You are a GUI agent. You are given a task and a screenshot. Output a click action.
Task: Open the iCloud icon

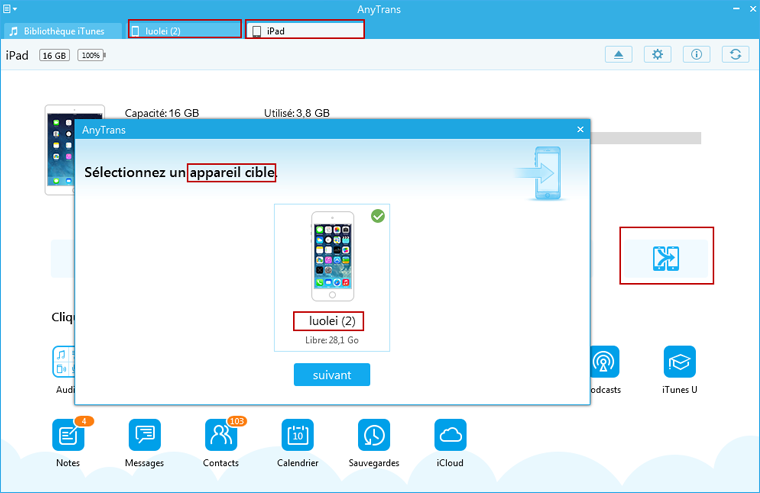(450, 435)
